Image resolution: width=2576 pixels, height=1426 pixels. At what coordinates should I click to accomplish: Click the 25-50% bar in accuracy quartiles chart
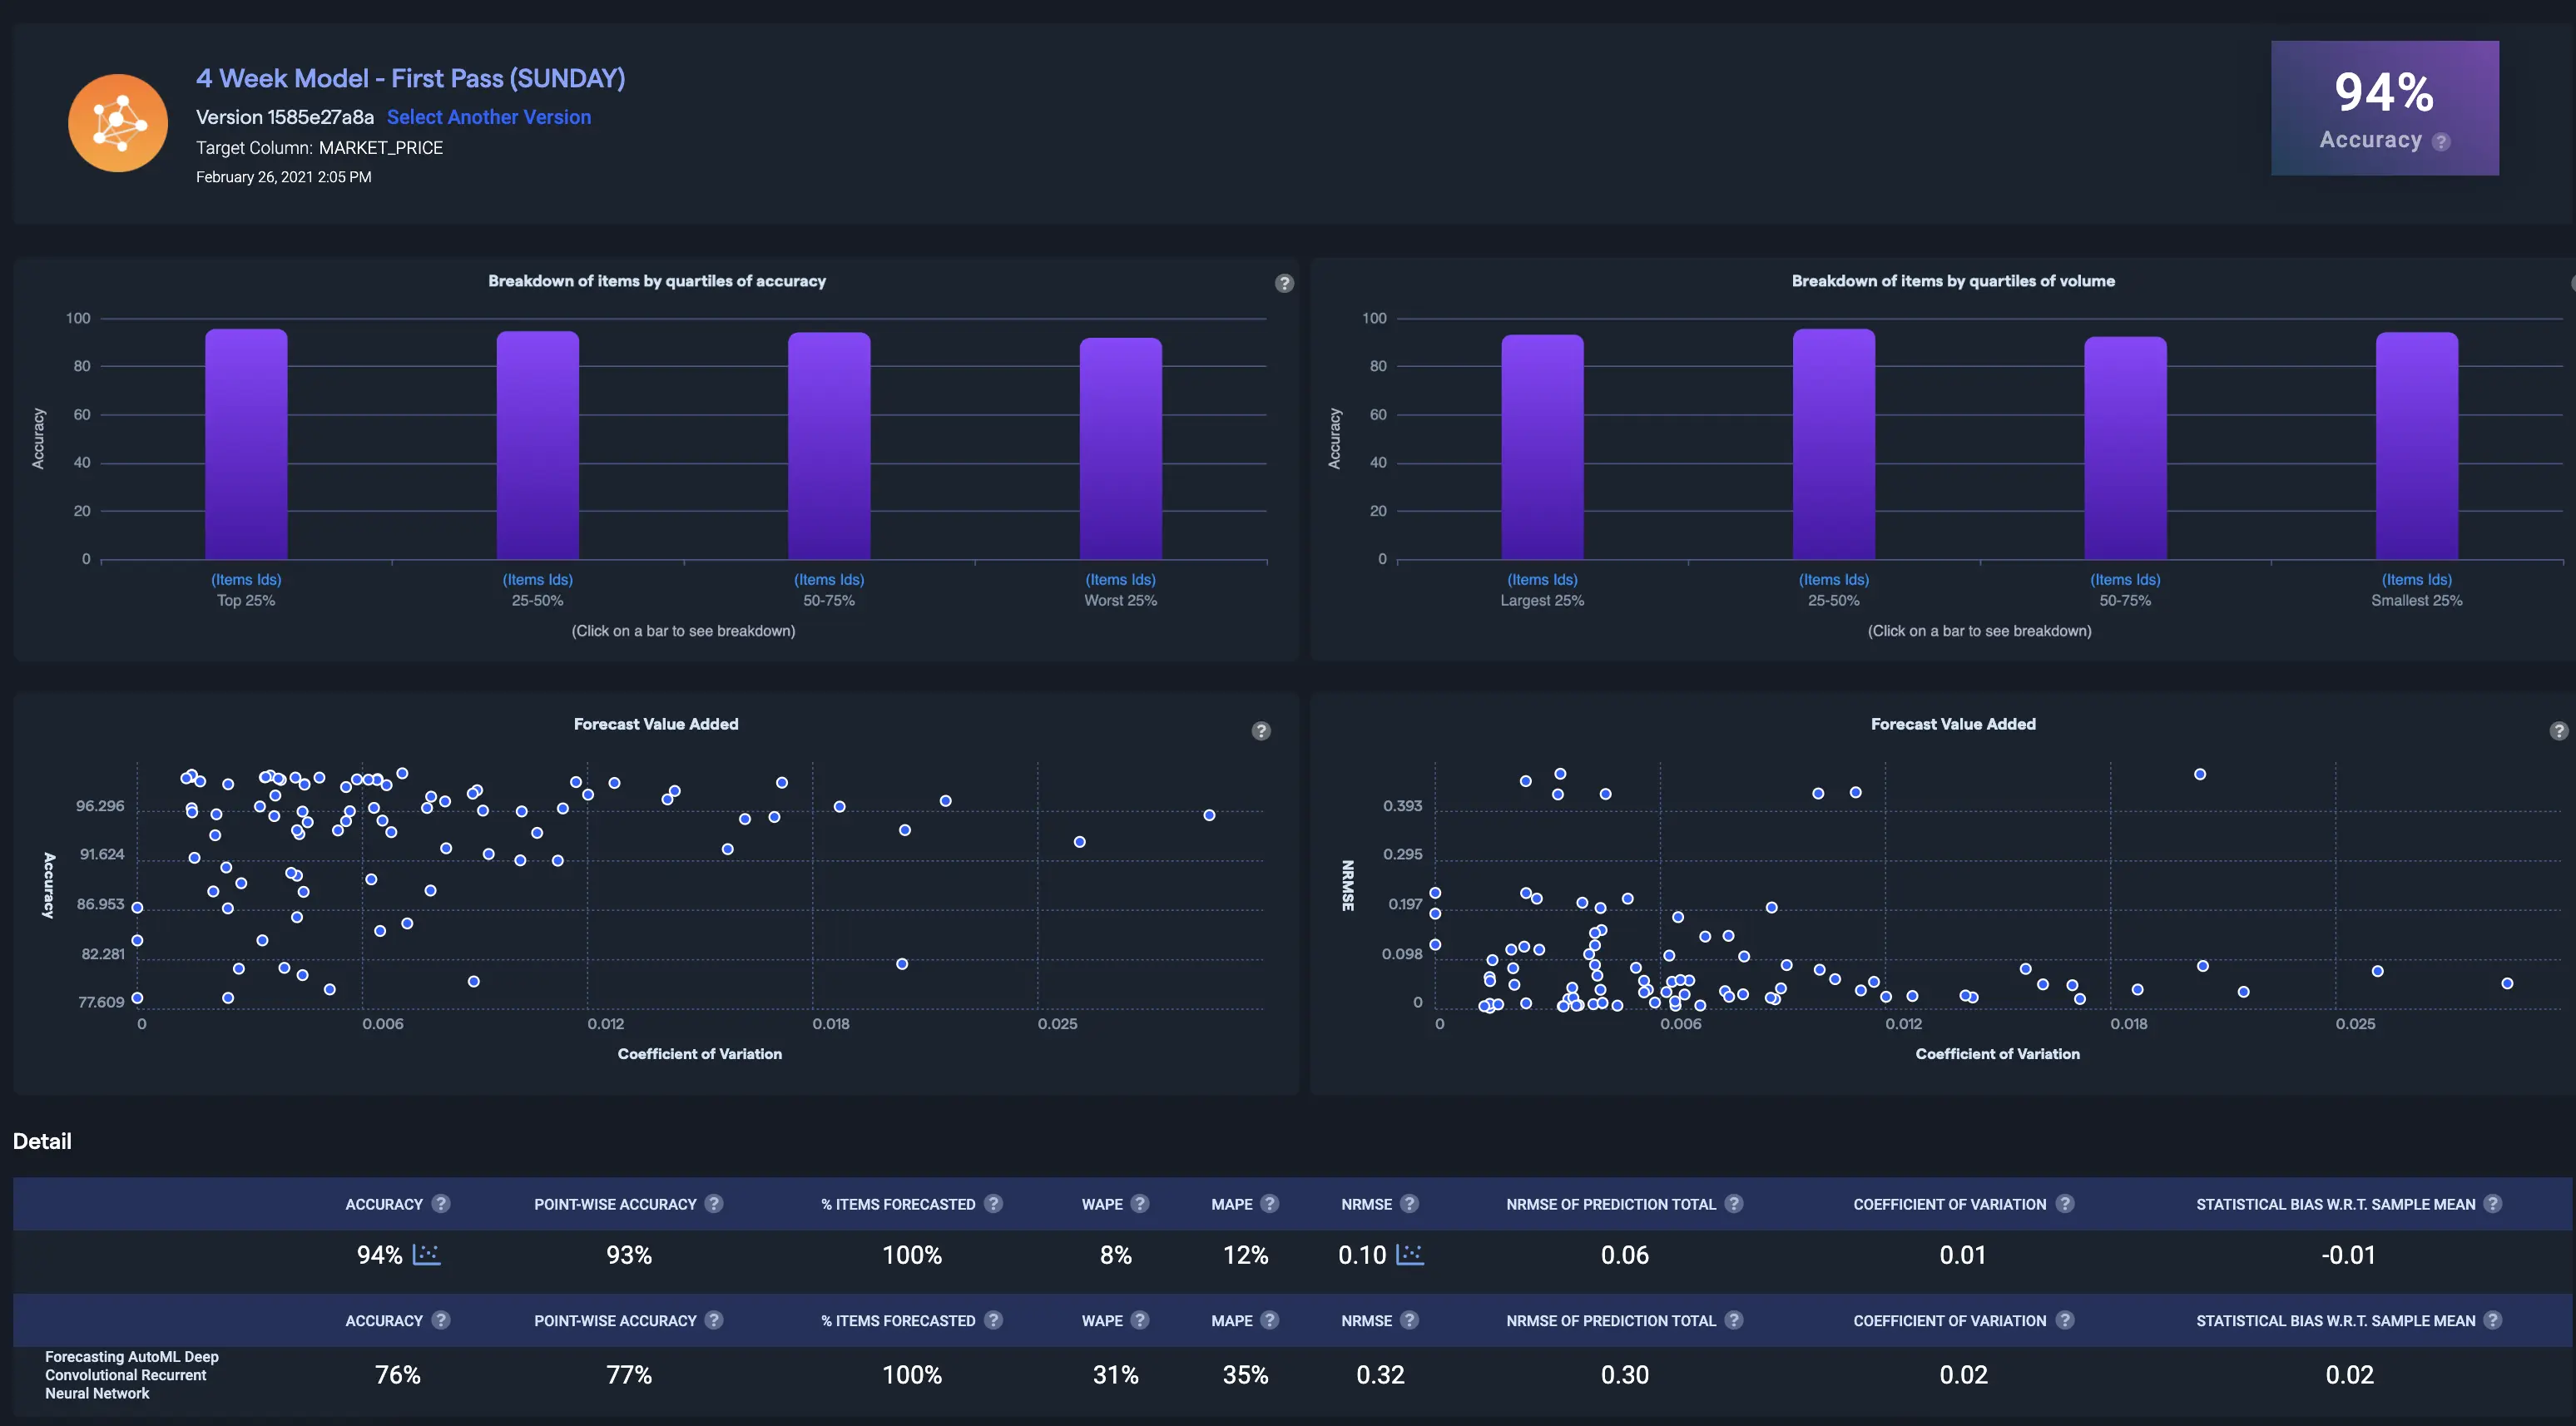point(538,445)
